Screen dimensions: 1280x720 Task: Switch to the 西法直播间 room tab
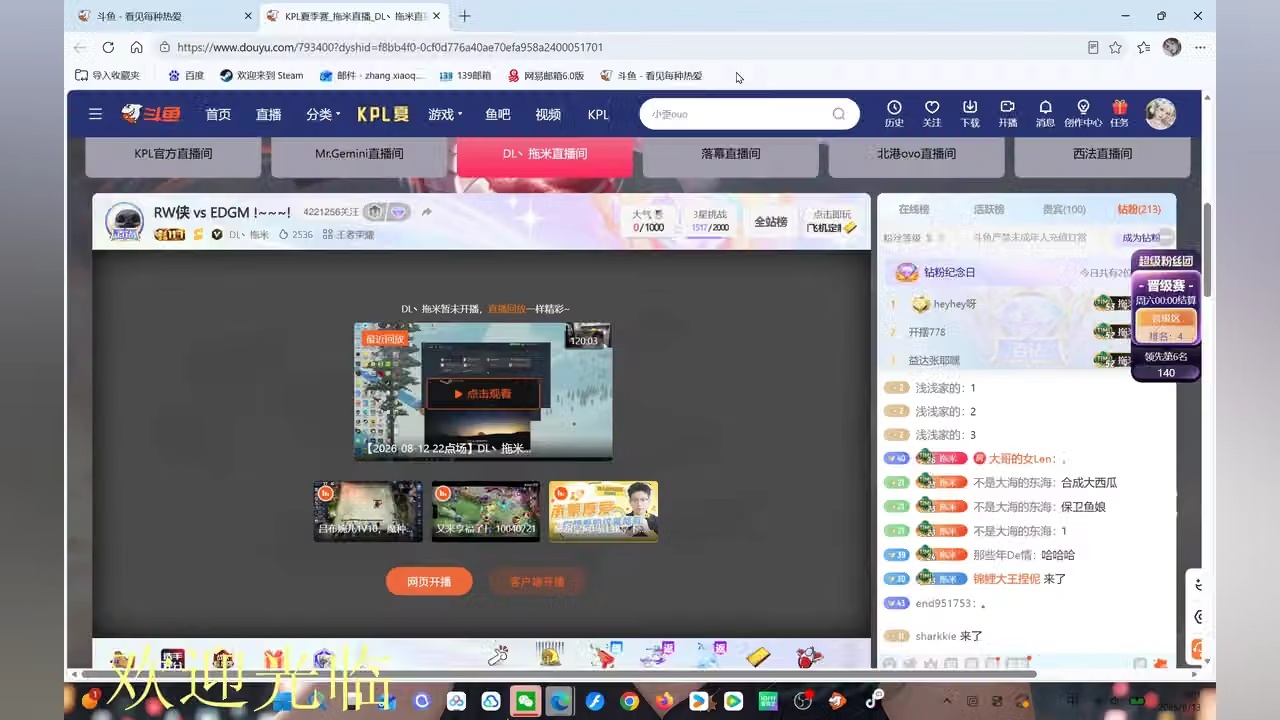(x=1102, y=156)
